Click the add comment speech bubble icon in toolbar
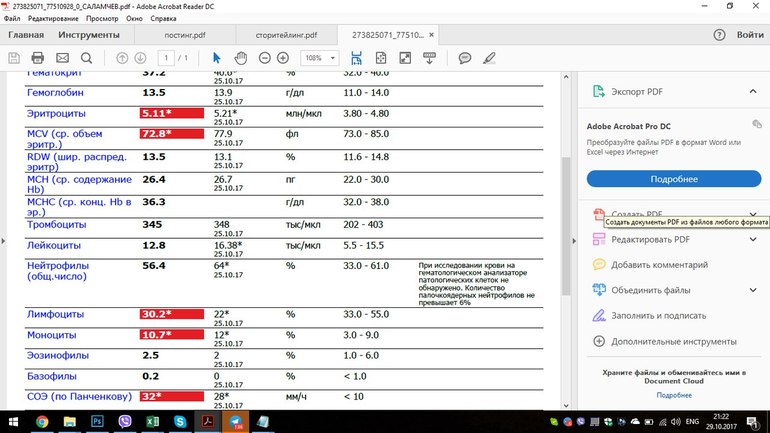Screen dimensions: 770x433 [x=465, y=58]
